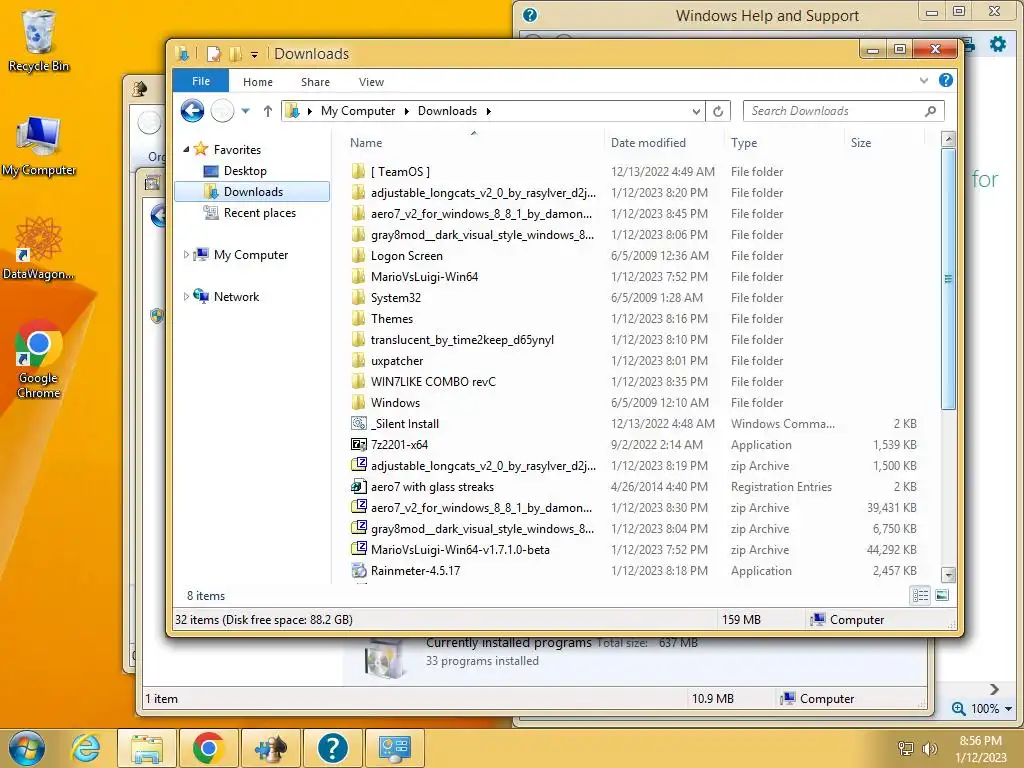Select the 7z2201-x64 application file
The height and width of the screenshot is (768, 1024).
tap(399, 445)
